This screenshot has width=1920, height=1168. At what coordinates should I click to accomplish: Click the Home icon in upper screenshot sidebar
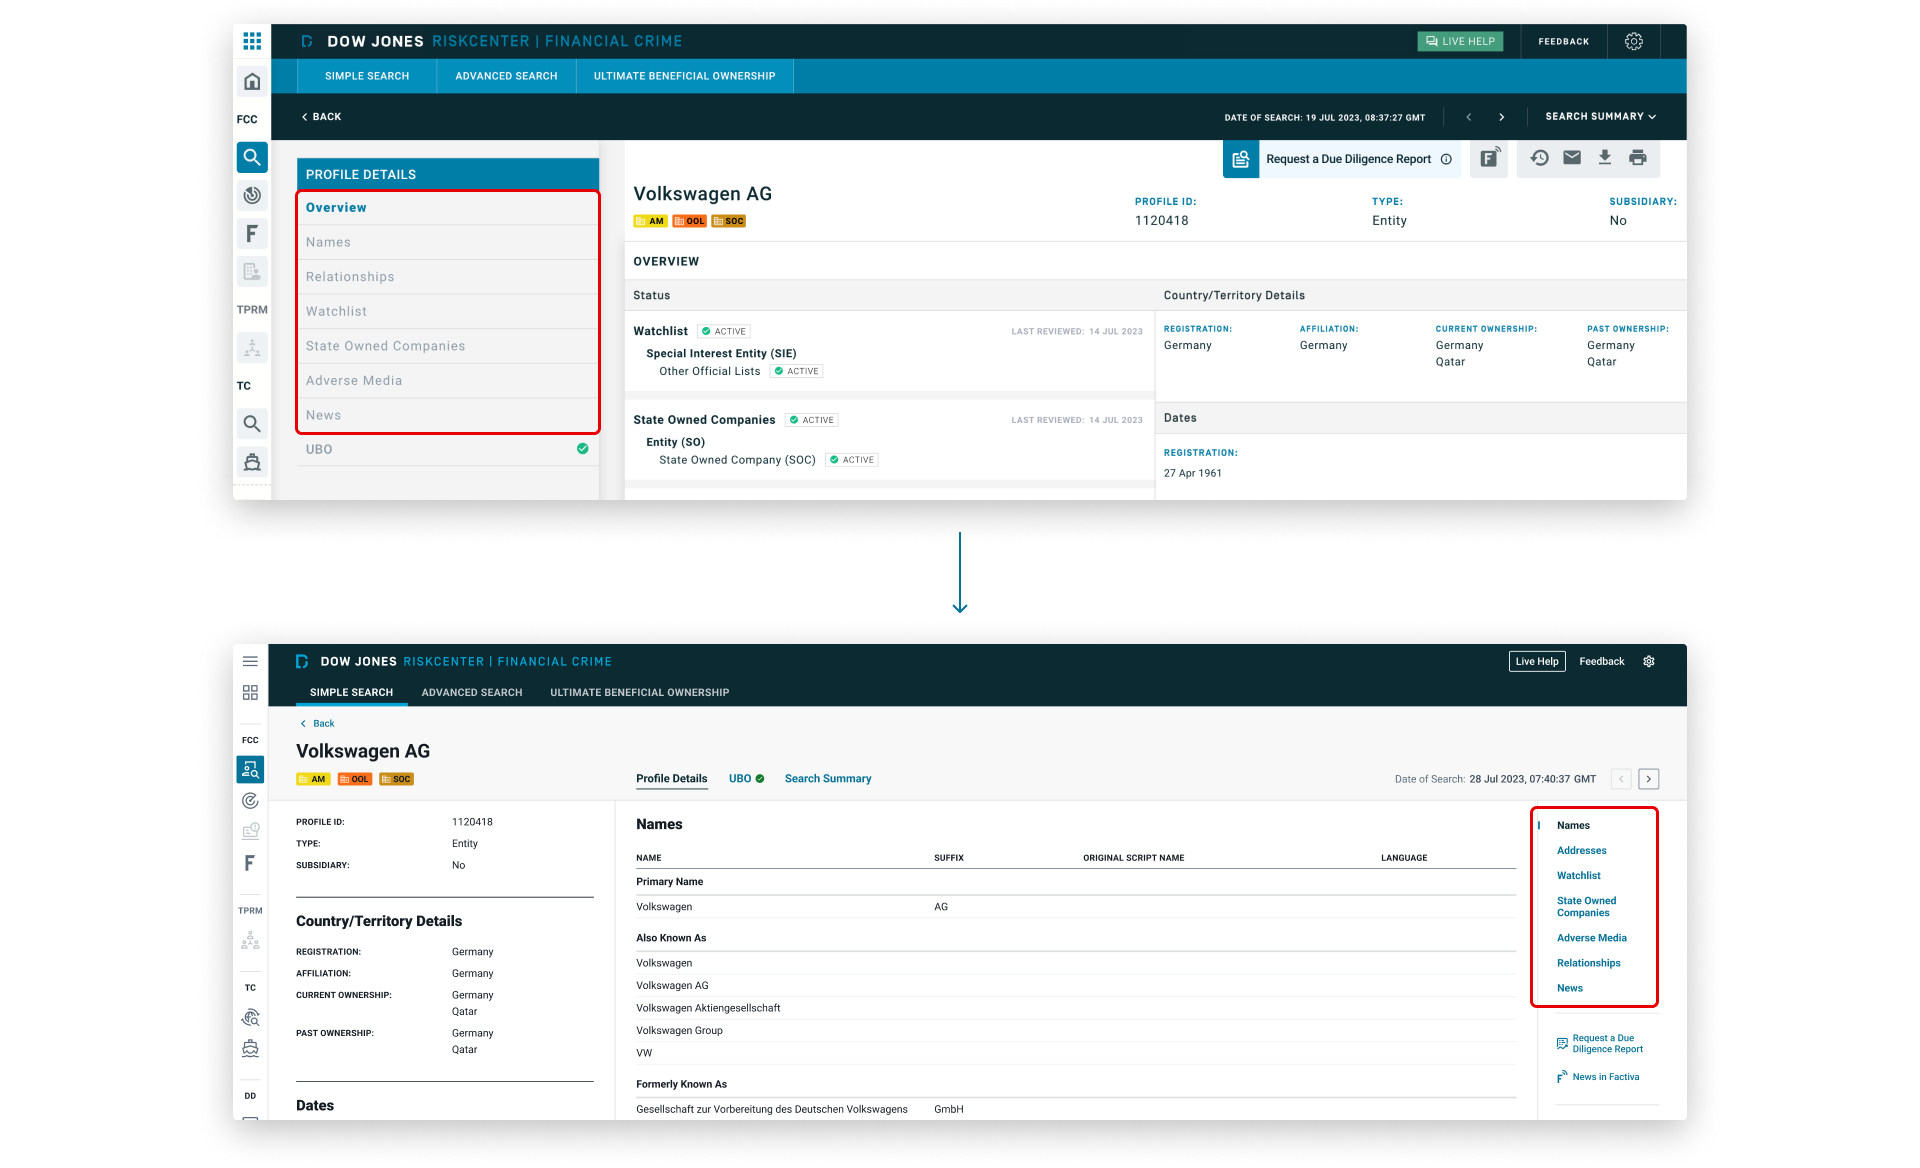pyautogui.click(x=252, y=81)
